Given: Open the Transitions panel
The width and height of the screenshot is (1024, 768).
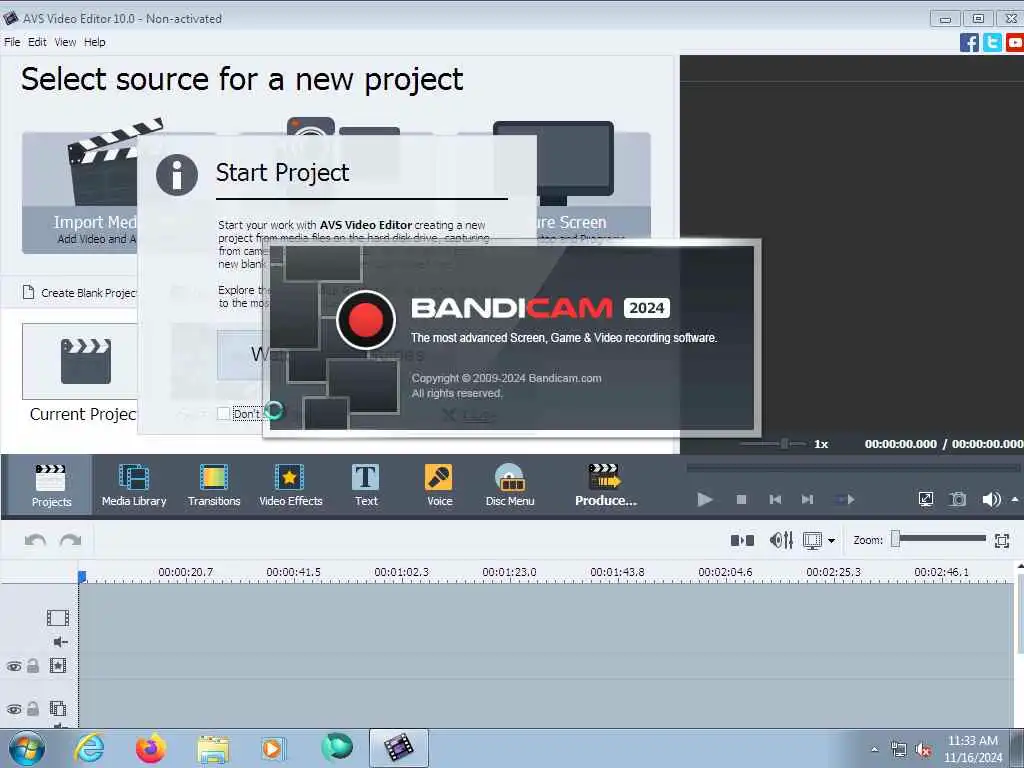Looking at the screenshot, I should [x=214, y=486].
